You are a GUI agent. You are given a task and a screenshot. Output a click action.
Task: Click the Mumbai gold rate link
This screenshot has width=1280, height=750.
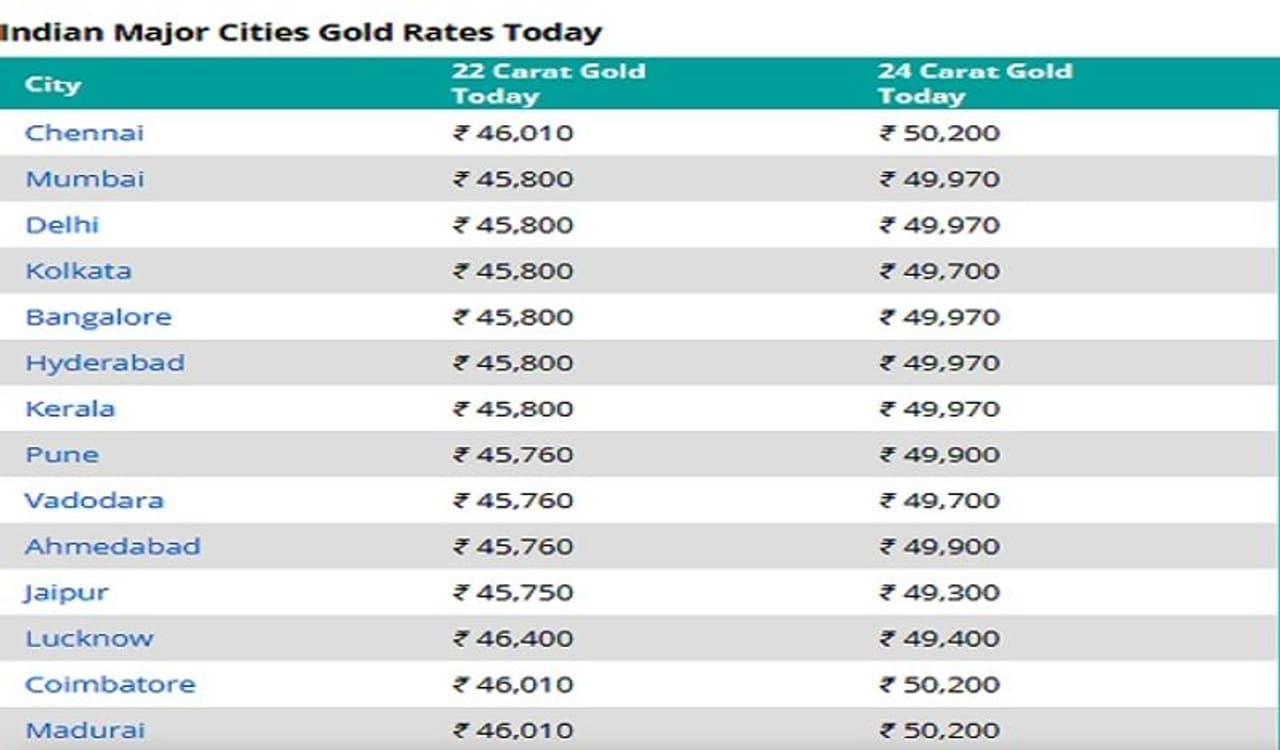tap(84, 179)
